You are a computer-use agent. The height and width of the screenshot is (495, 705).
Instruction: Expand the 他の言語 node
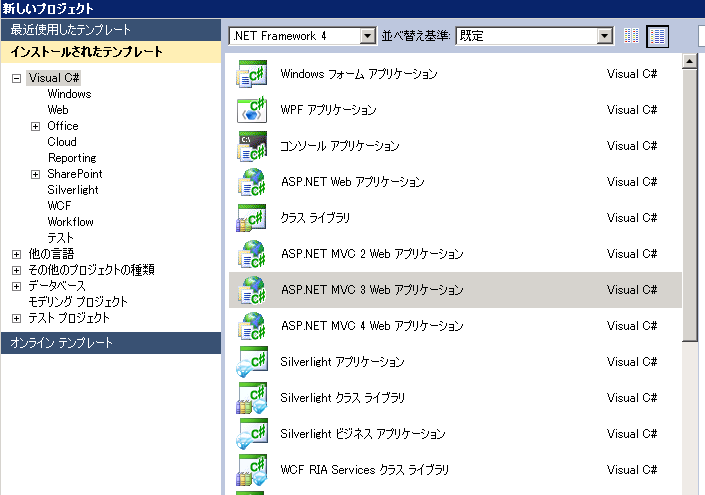click(16, 254)
